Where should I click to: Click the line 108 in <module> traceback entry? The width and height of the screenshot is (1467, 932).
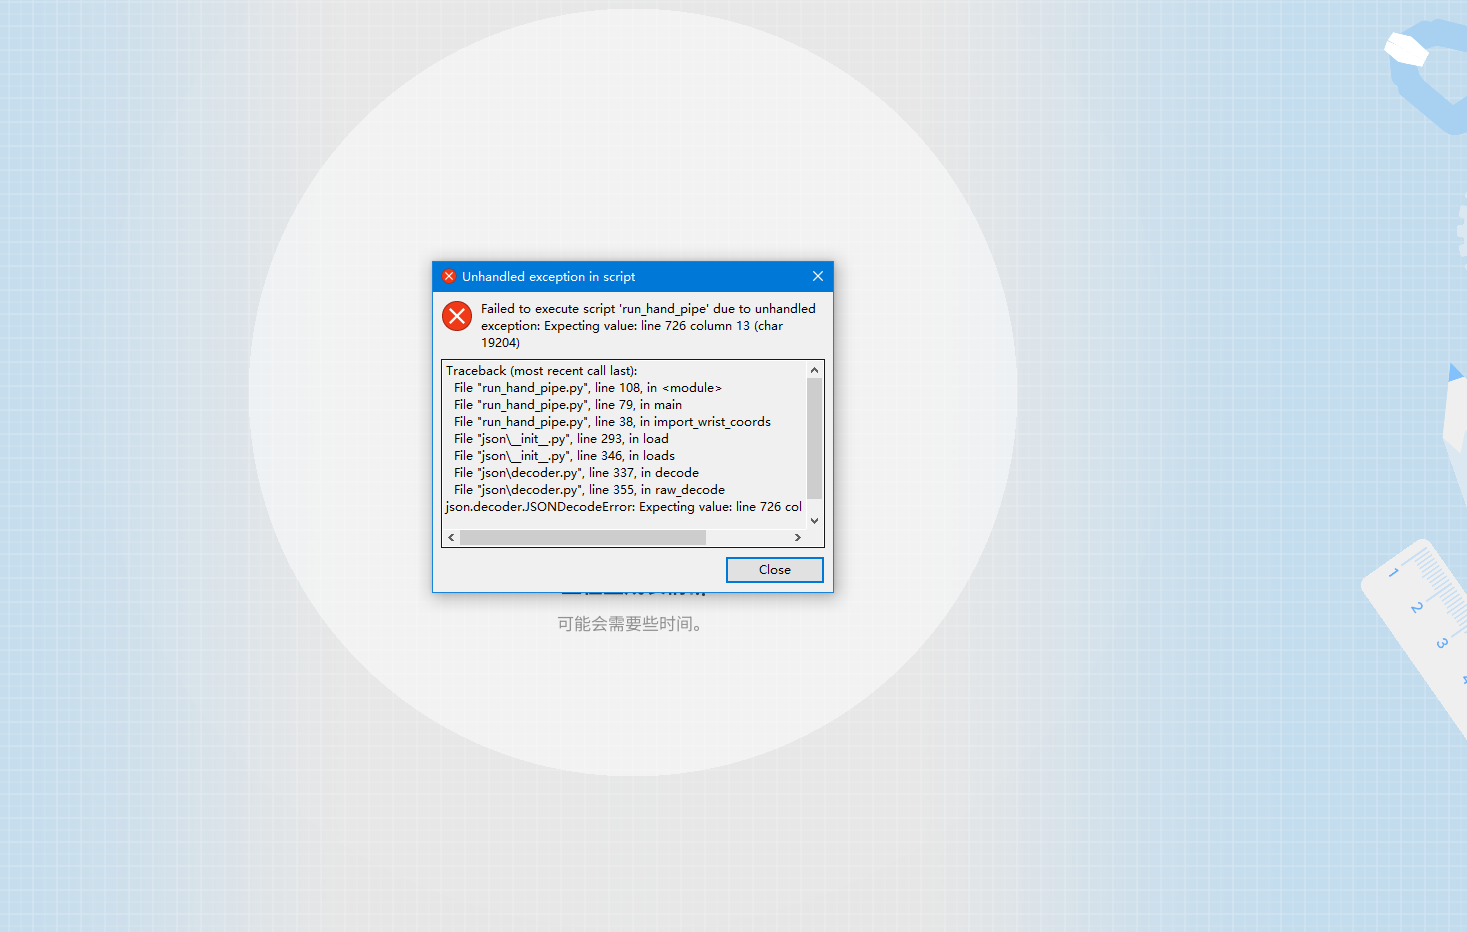[587, 388]
